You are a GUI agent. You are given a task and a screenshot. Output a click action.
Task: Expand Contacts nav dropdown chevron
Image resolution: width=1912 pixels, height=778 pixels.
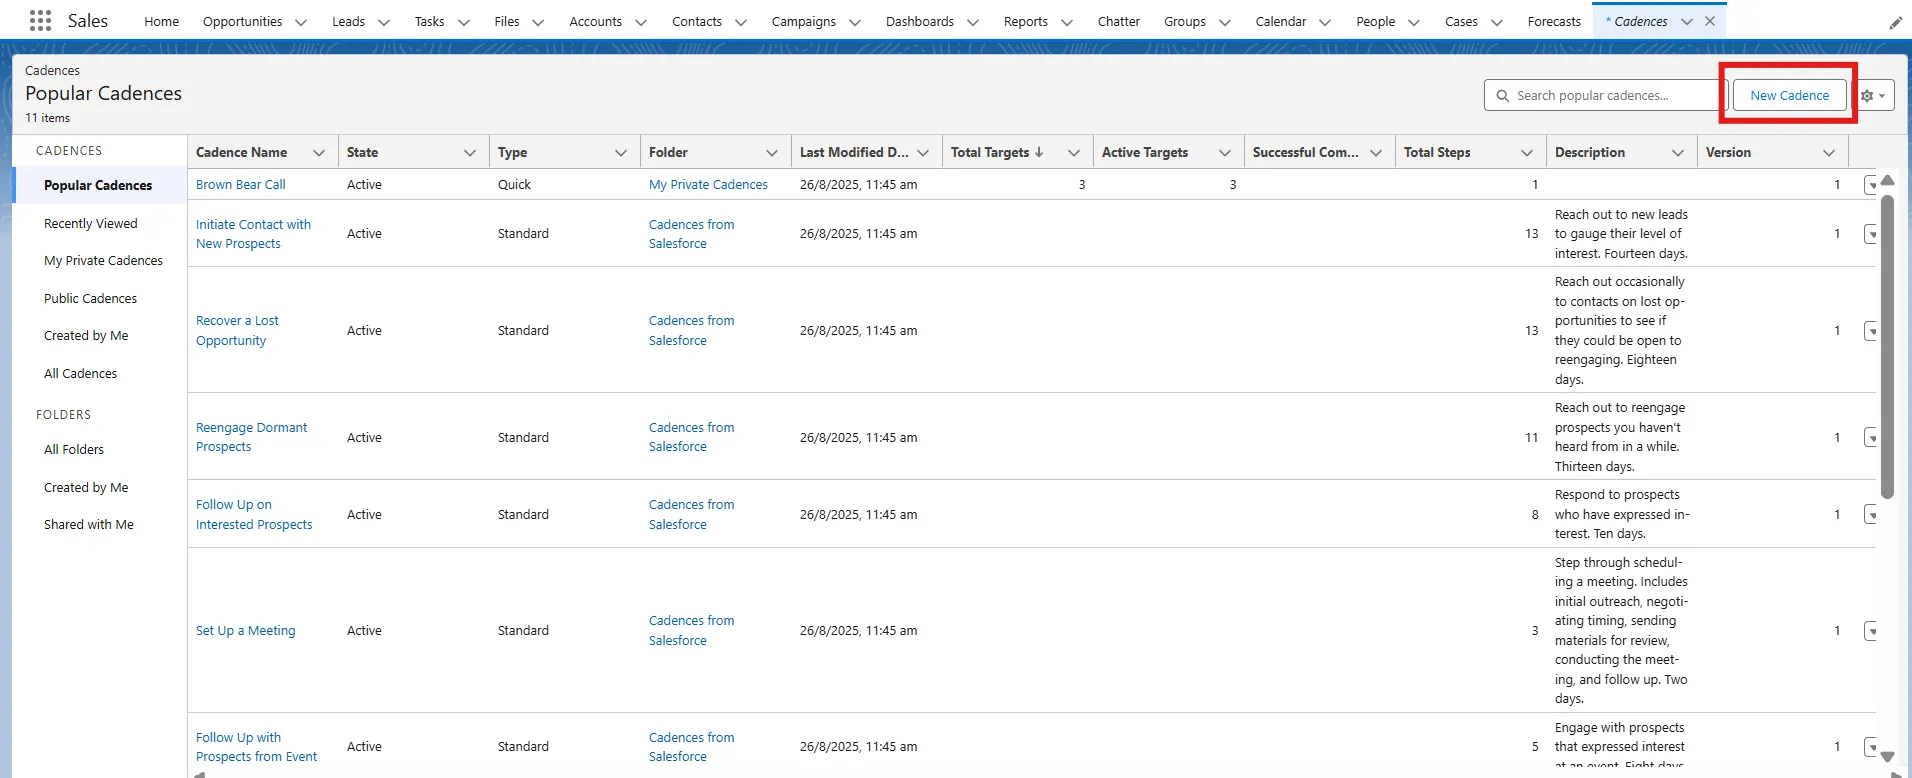pos(740,22)
